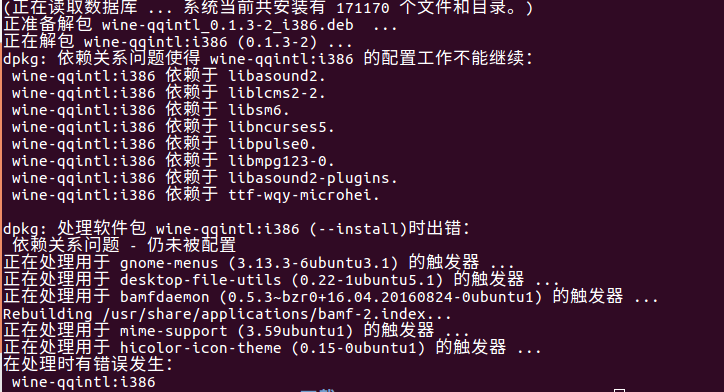Click the 在处理时有错误发生 error line
Viewport: 724px width, 392px height.
(x=87, y=365)
